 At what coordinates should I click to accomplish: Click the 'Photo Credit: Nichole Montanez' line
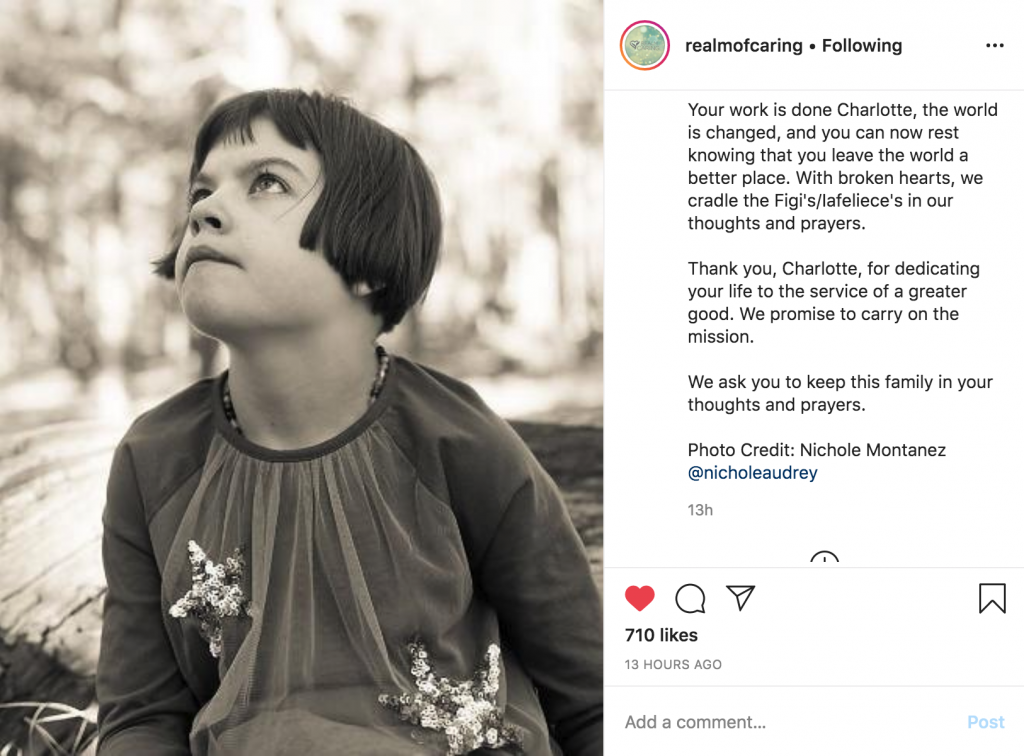click(x=817, y=450)
